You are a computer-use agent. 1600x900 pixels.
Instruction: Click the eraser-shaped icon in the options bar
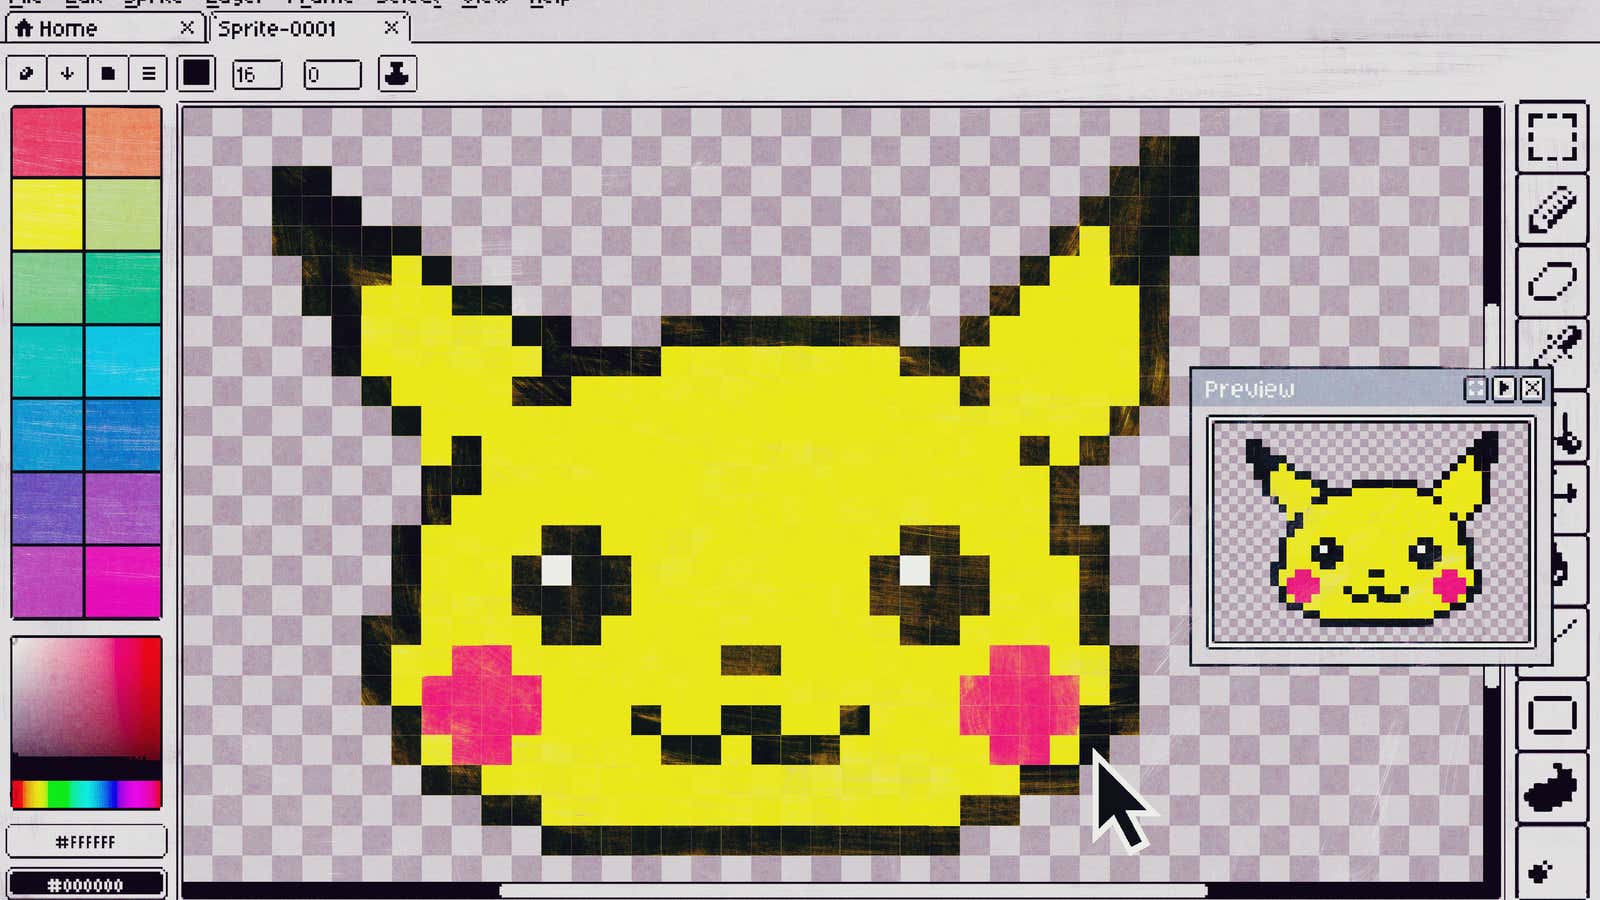[27, 74]
